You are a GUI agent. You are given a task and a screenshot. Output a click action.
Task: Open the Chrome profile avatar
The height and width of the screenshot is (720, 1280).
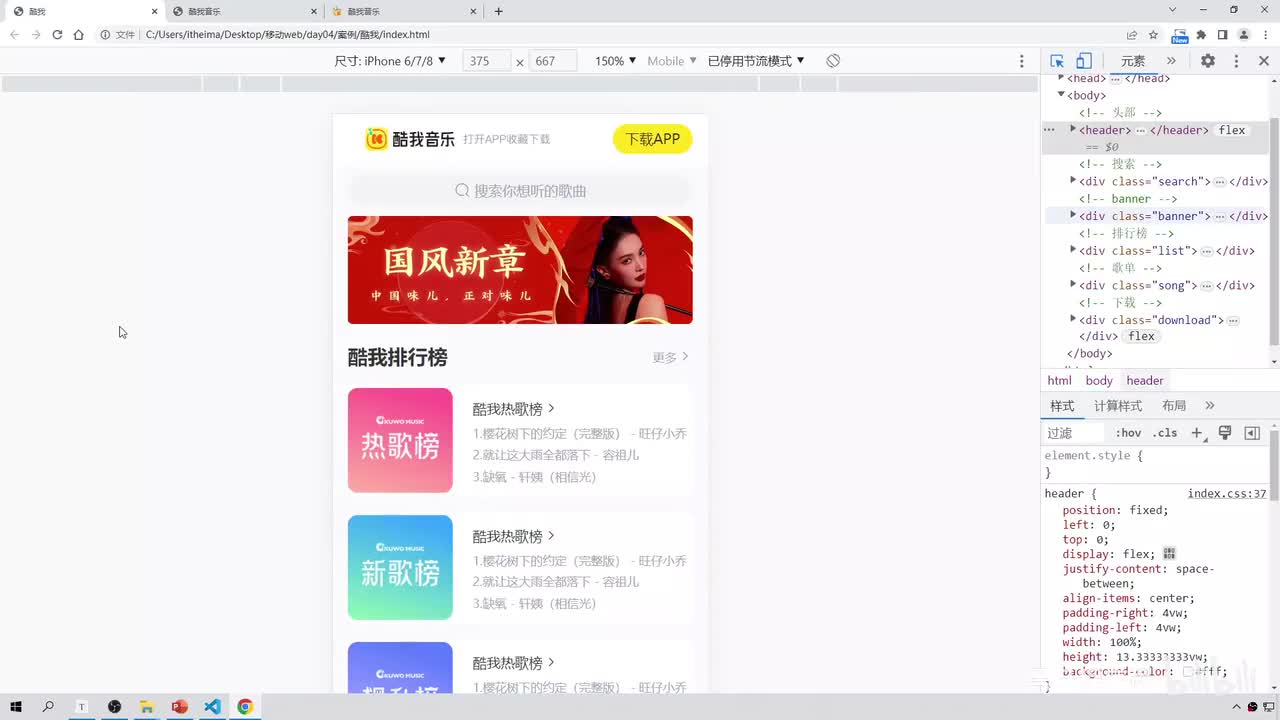[1244, 35]
